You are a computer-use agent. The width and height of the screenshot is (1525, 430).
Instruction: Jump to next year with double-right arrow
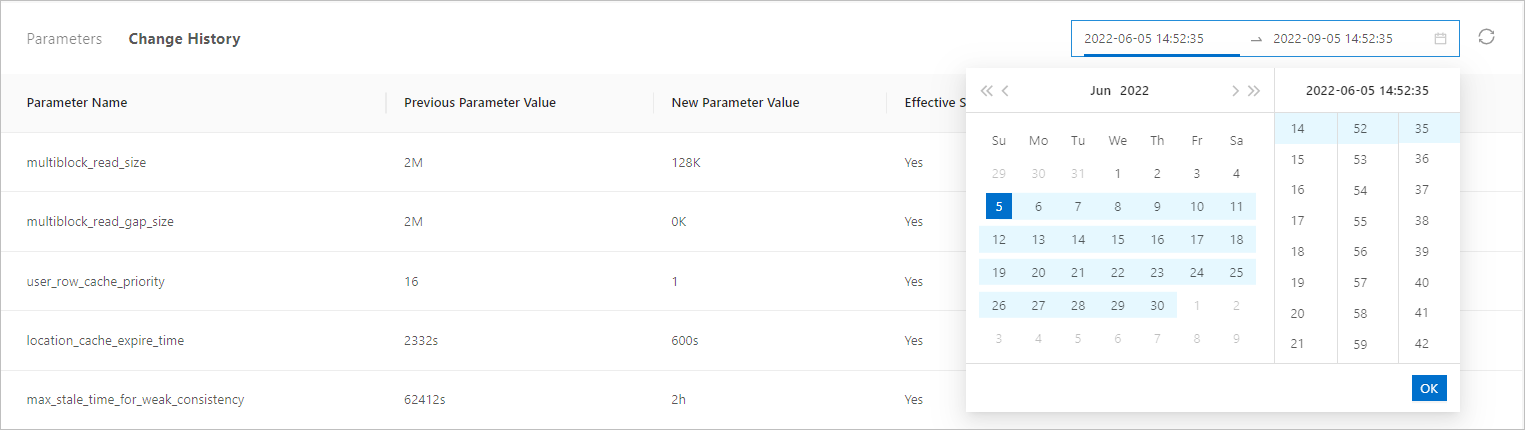[x=1254, y=91]
